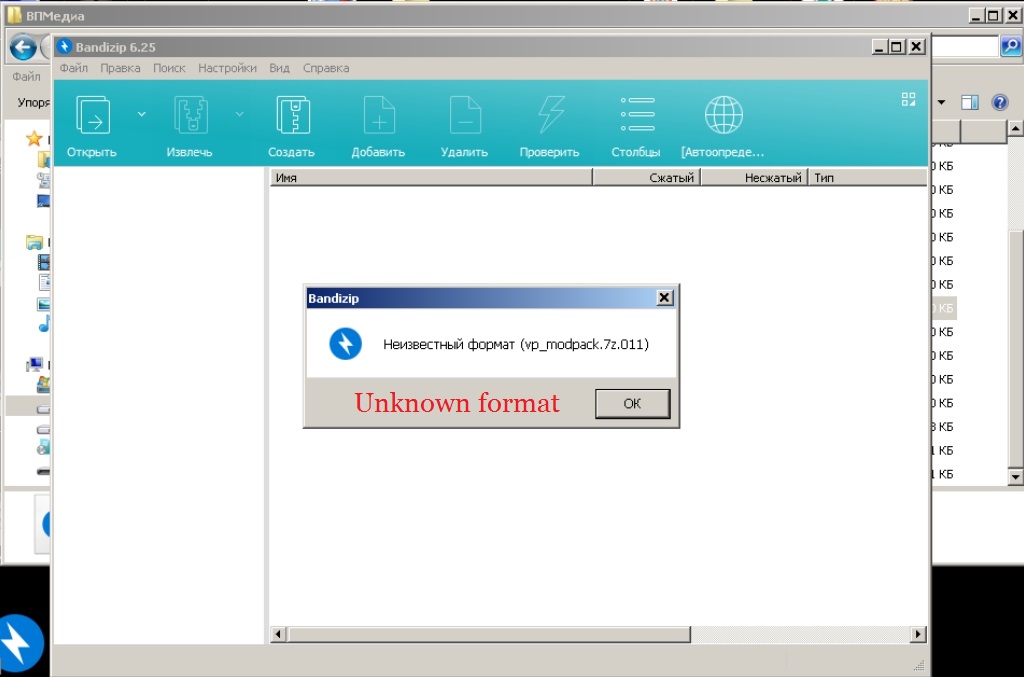Click the Music note icon in Explorer sidebar
1024x677 pixels.
[x=44, y=324]
